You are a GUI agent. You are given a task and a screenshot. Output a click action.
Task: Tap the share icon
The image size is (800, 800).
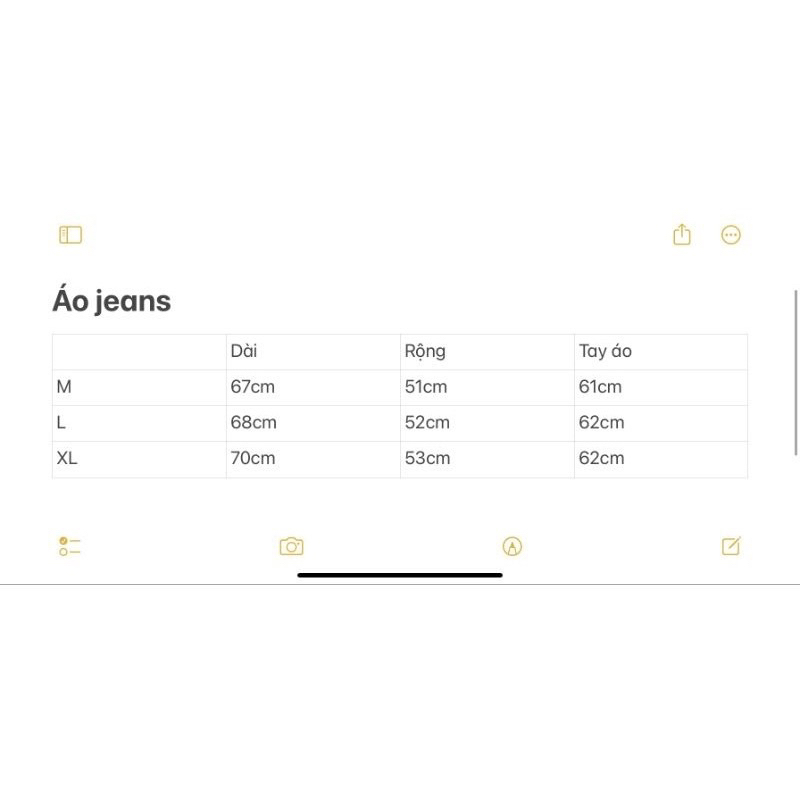(x=682, y=235)
